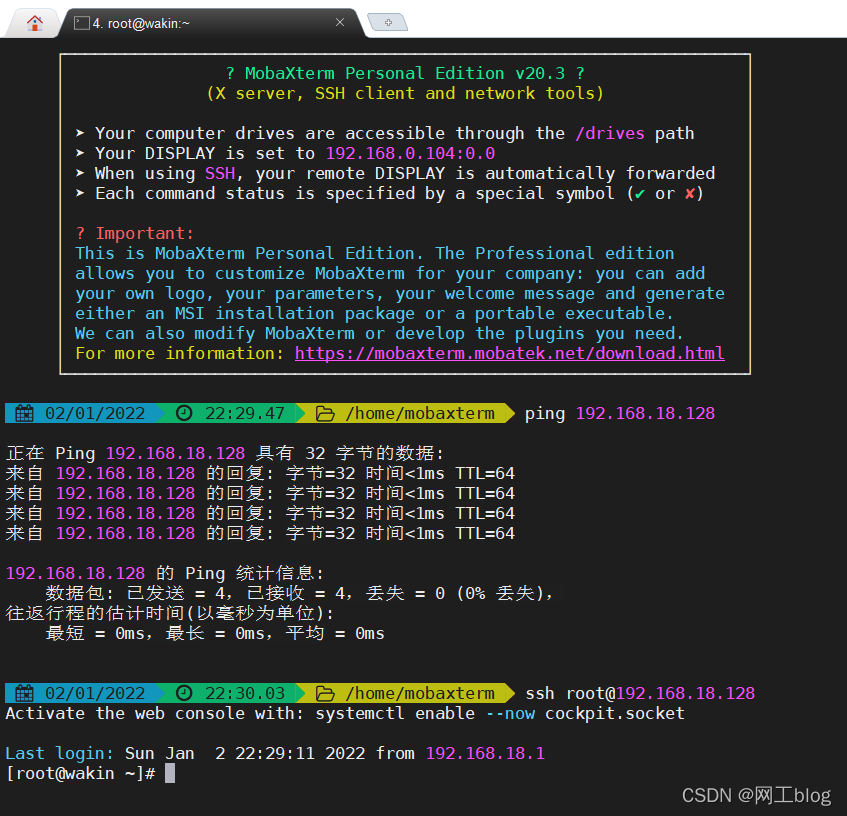
Task: Click the '最短 = 0ms' timing line
Action: 215,633
